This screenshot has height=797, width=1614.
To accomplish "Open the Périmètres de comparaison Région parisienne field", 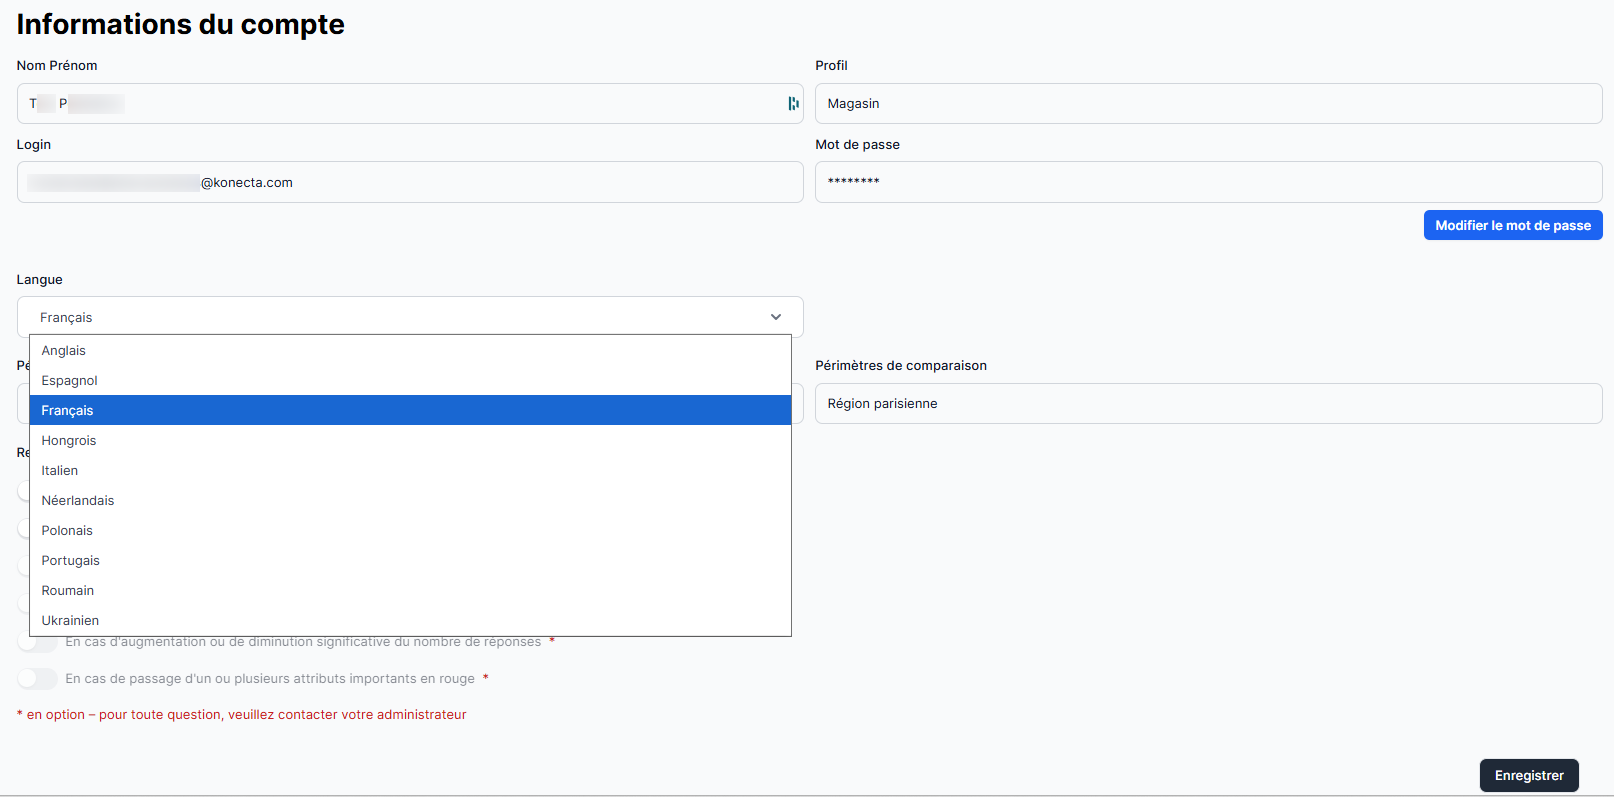I will point(1208,404).
